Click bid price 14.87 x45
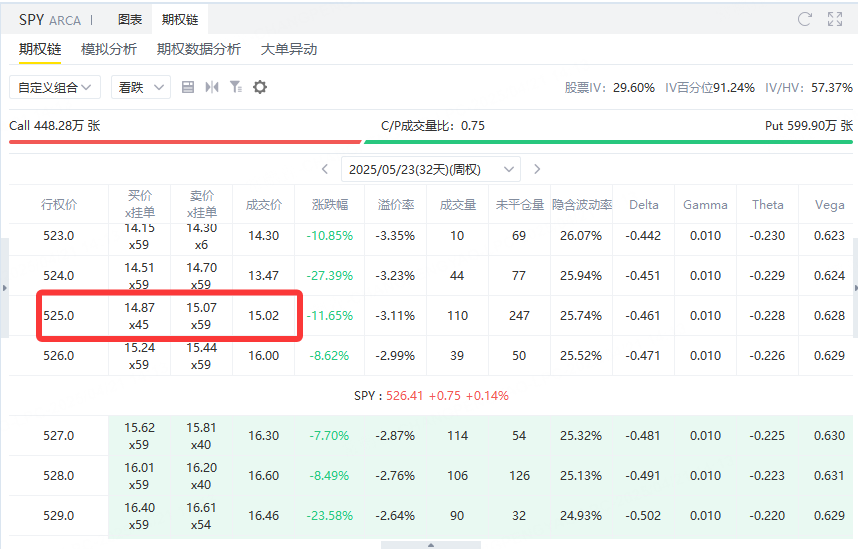The width and height of the screenshot is (858, 549). tap(139, 316)
